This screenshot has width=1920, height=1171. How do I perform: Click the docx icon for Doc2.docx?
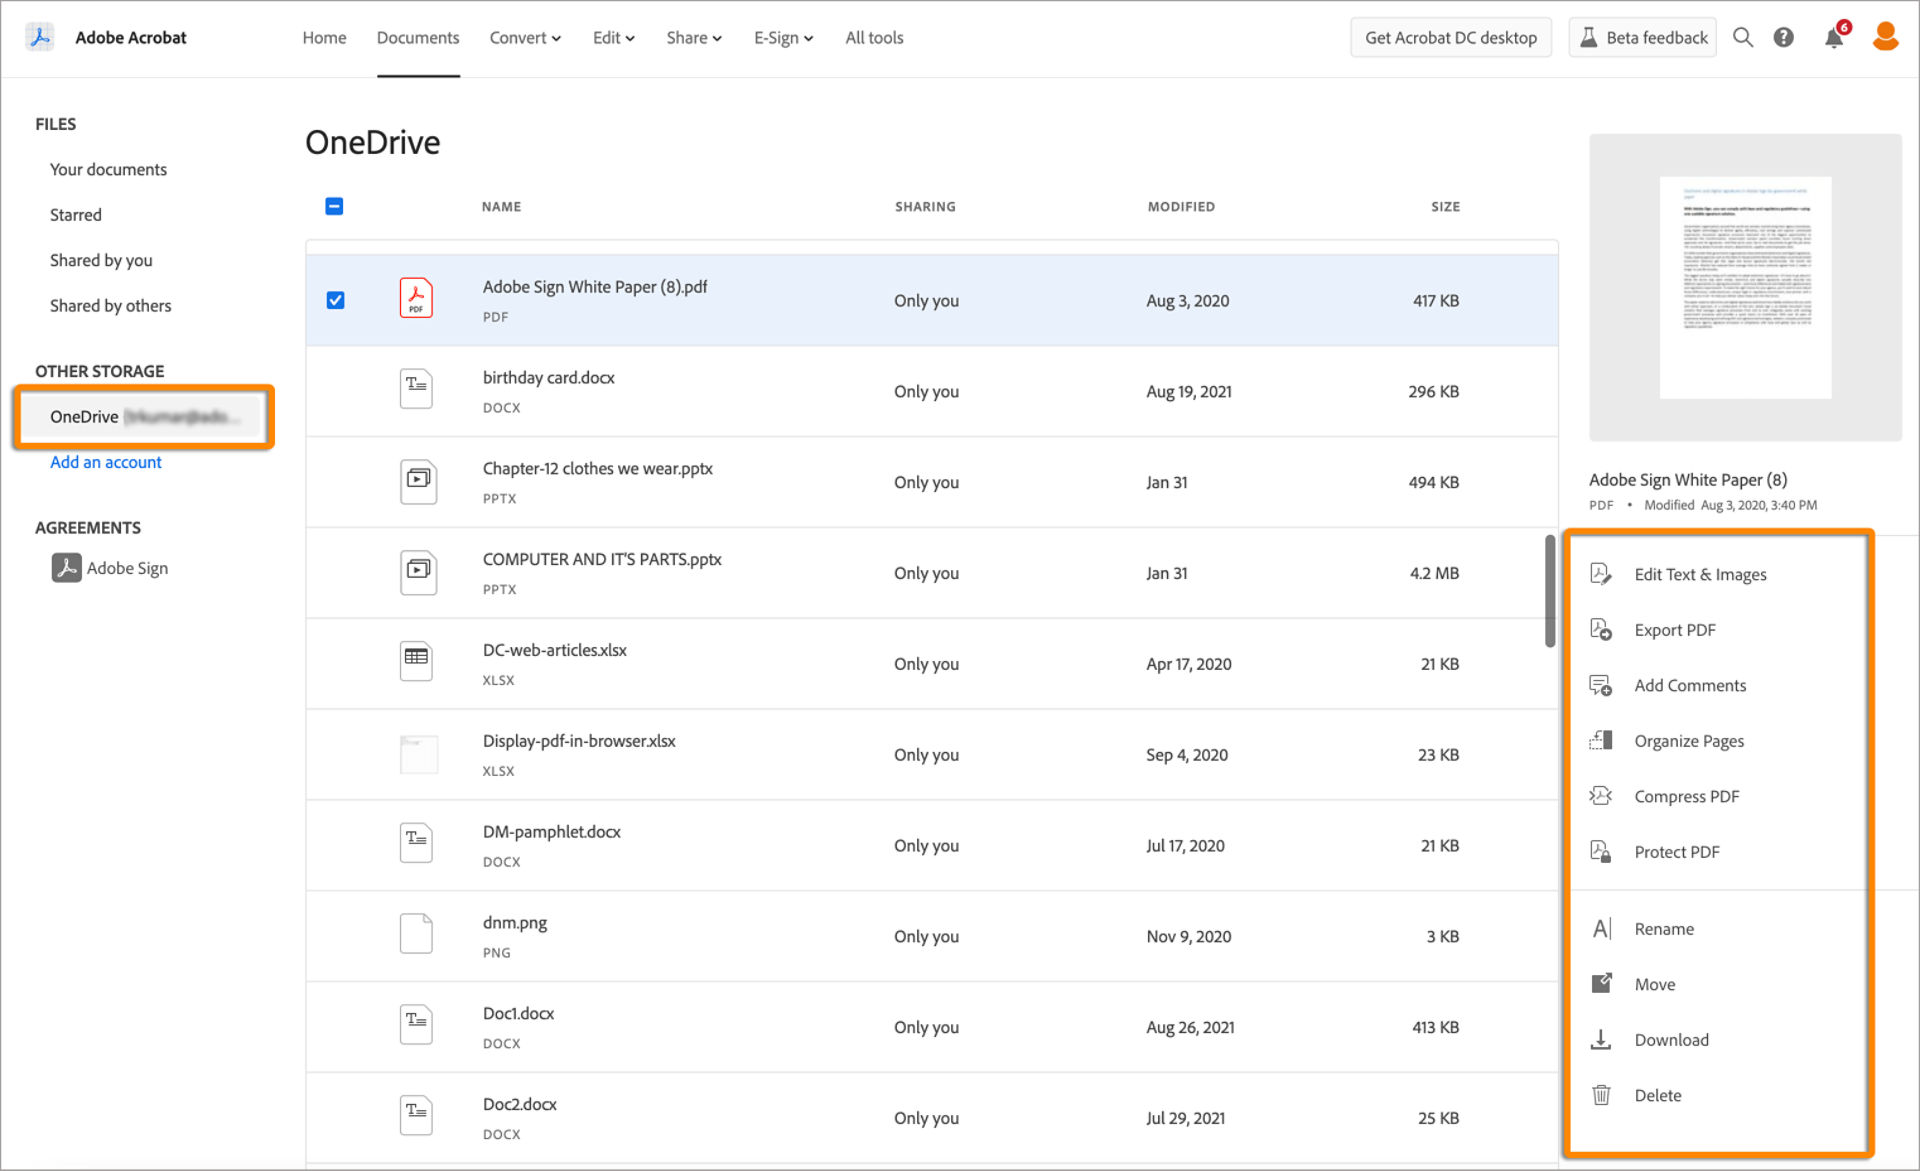(416, 1116)
